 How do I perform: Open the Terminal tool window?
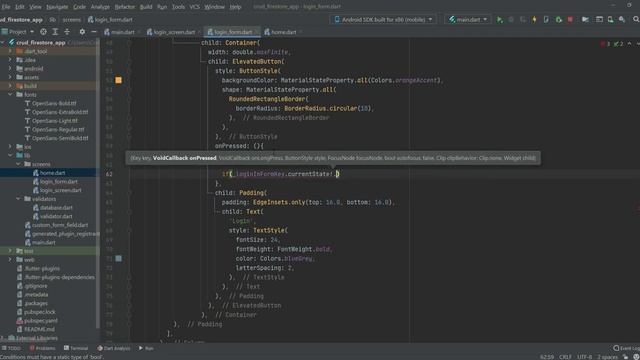[76, 348]
